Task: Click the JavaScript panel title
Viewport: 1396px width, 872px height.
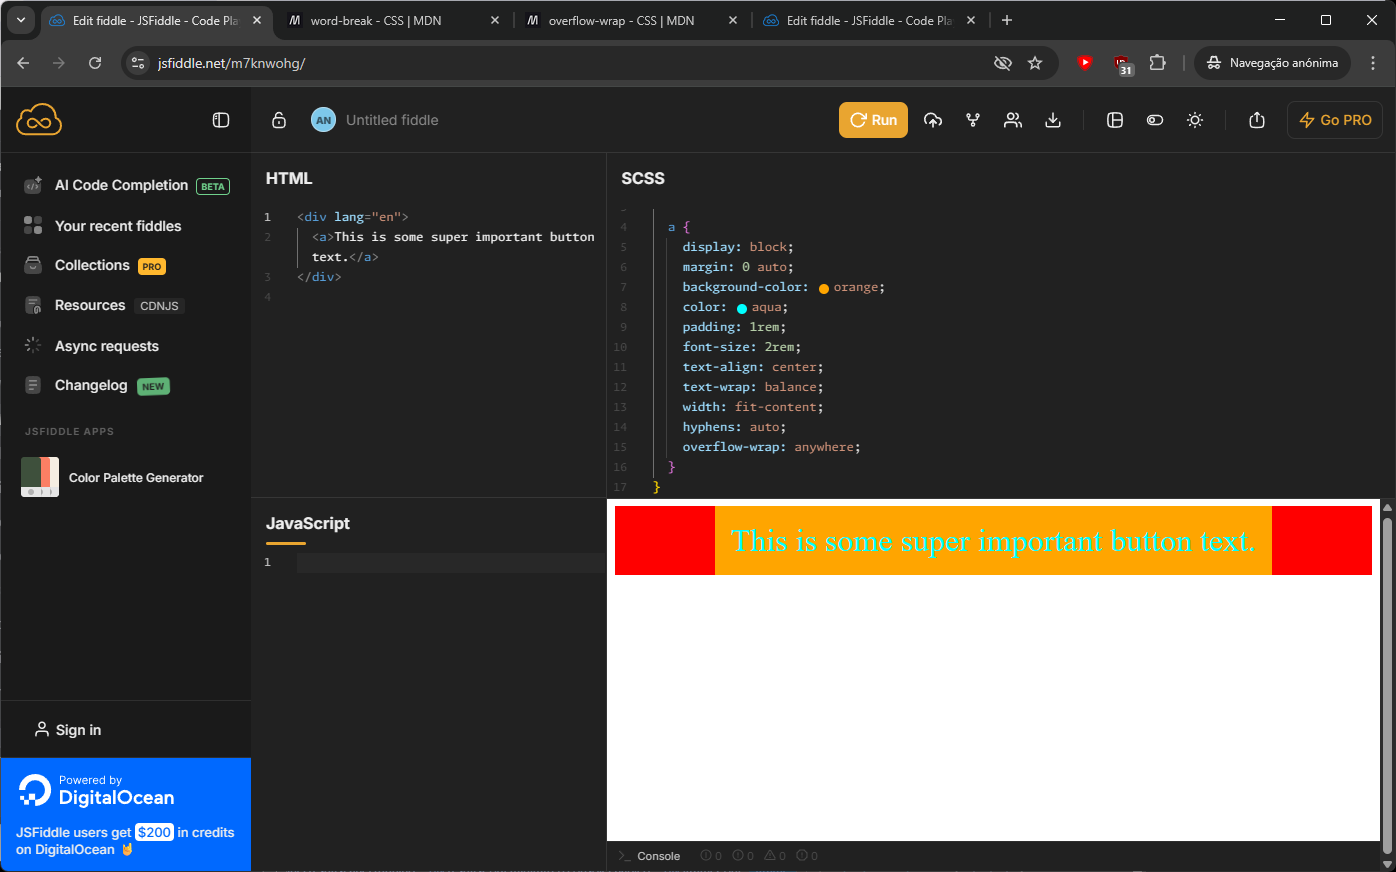Action: (308, 523)
